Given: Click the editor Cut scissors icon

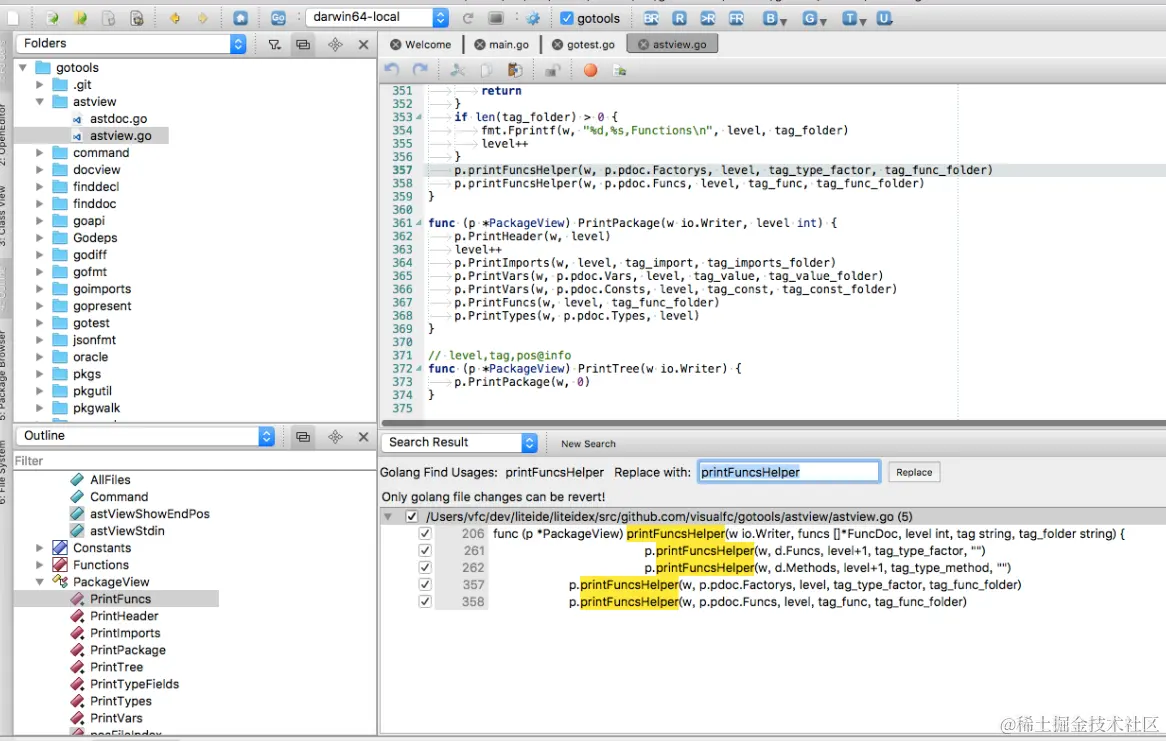Looking at the screenshot, I should tap(458, 70).
